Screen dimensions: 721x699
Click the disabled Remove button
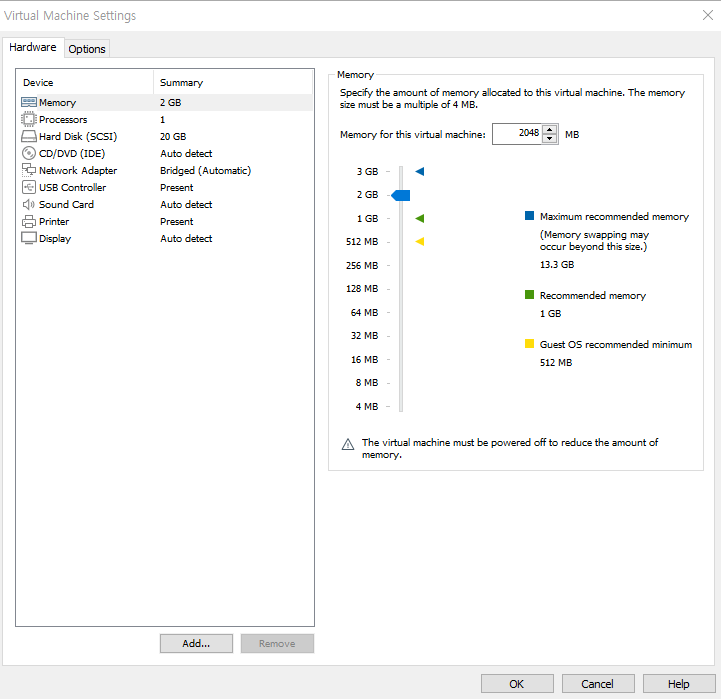click(277, 643)
